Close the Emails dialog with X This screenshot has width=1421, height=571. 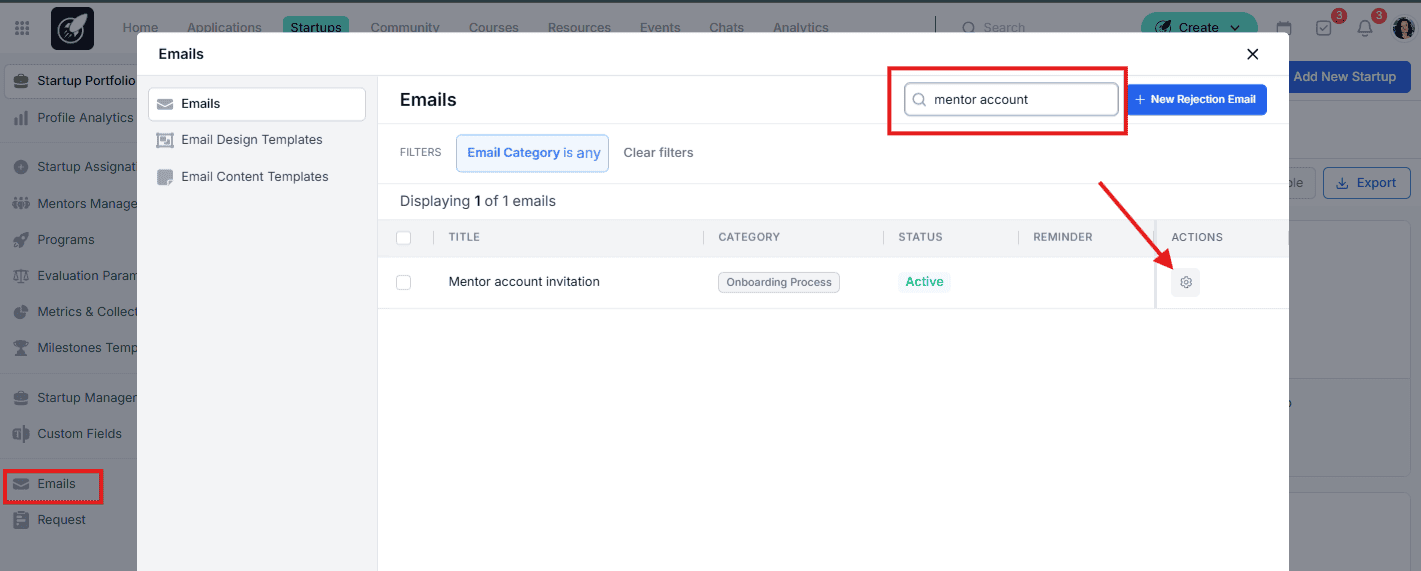point(1252,54)
